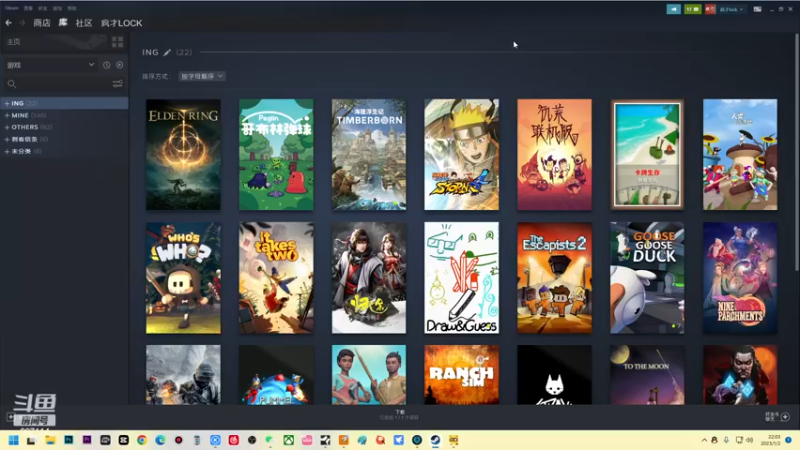This screenshot has width=800, height=450.
Task: Open the 卡牌生存 card survival cover
Action: tap(647, 155)
